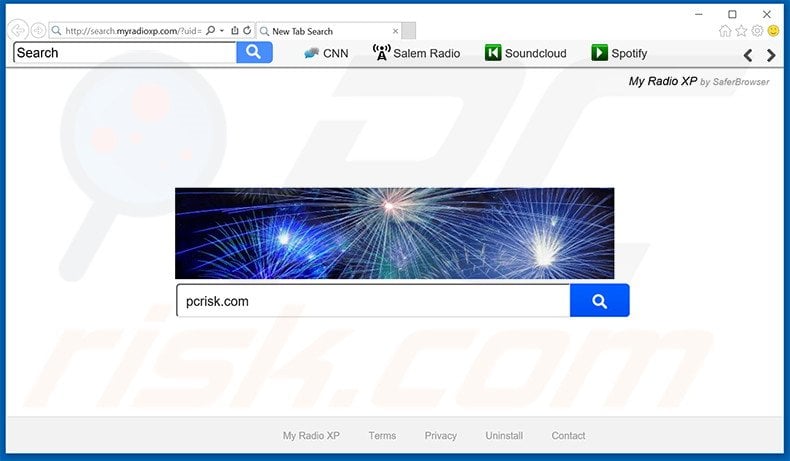This screenshot has height=461, width=790.
Task: Open the Home icon in the browser toolbar
Action: pyautogui.click(x=725, y=31)
